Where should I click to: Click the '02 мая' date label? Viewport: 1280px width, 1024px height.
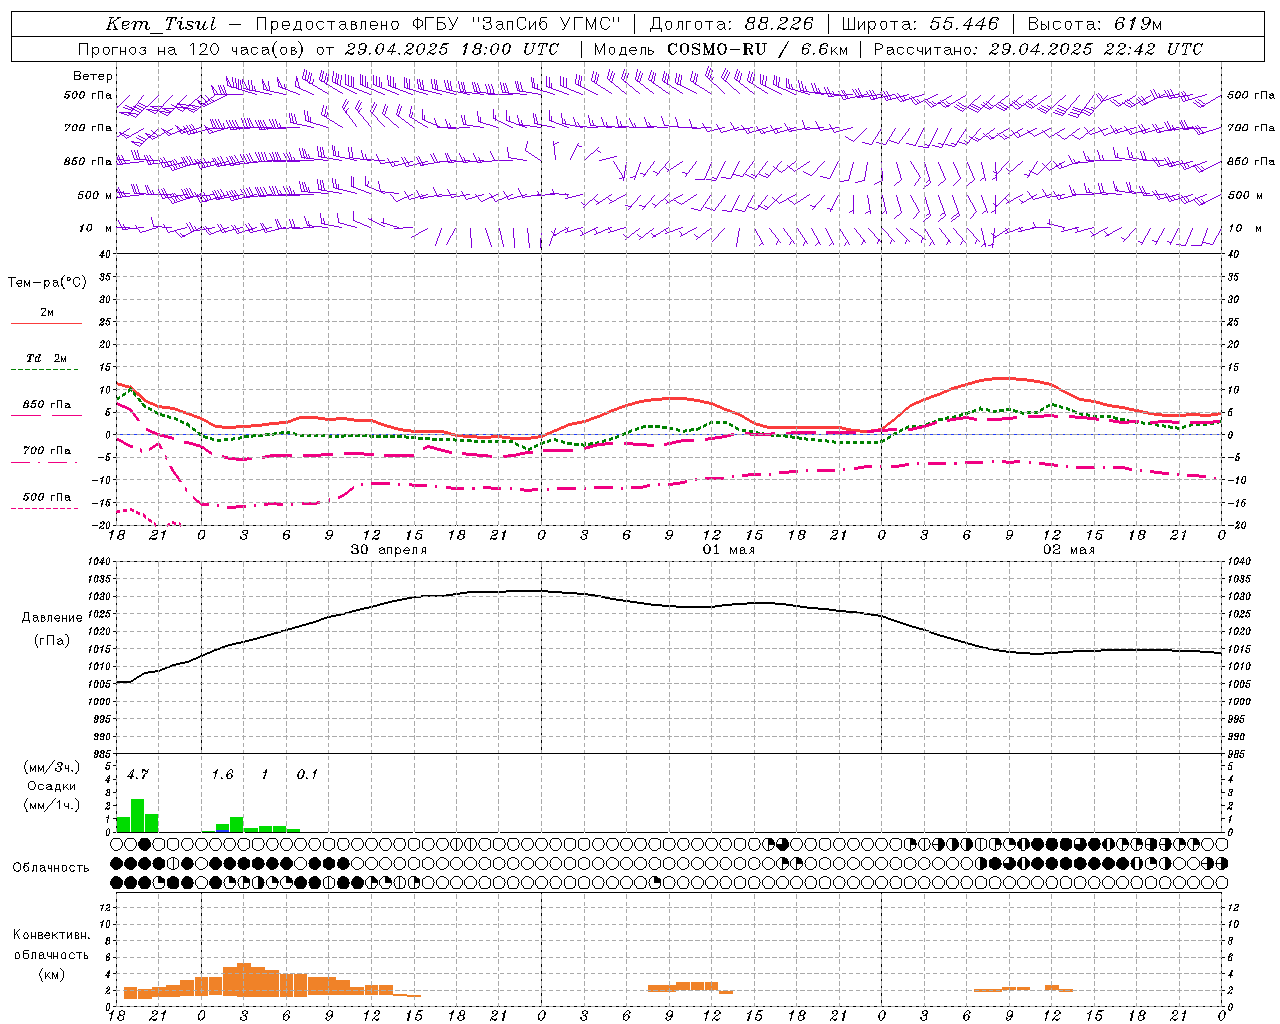(x=1068, y=550)
